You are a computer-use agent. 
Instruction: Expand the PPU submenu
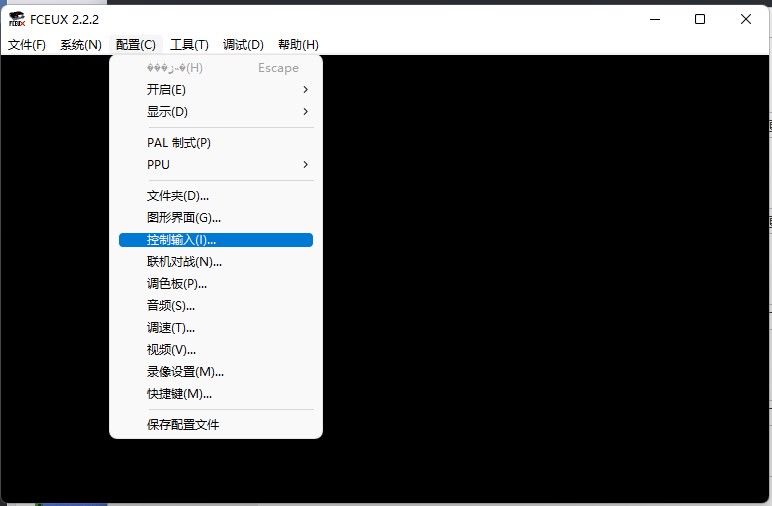click(216, 164)
